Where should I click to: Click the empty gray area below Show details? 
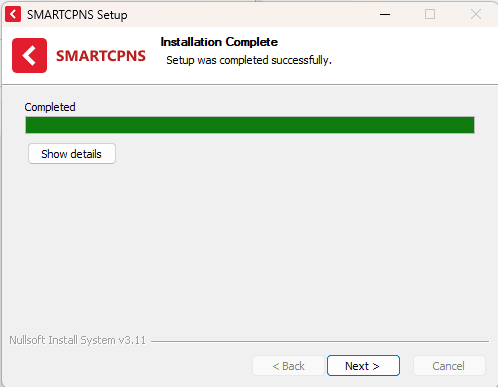(249, 247)
